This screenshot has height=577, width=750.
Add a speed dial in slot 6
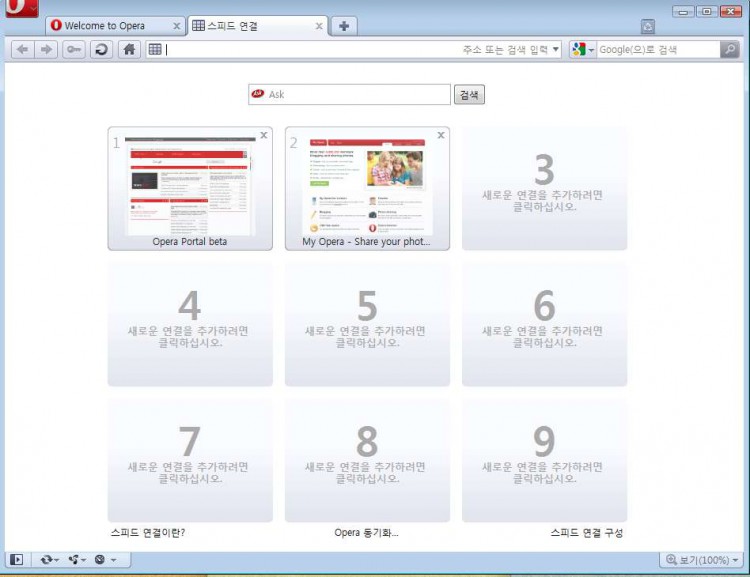tap(544, 324)
